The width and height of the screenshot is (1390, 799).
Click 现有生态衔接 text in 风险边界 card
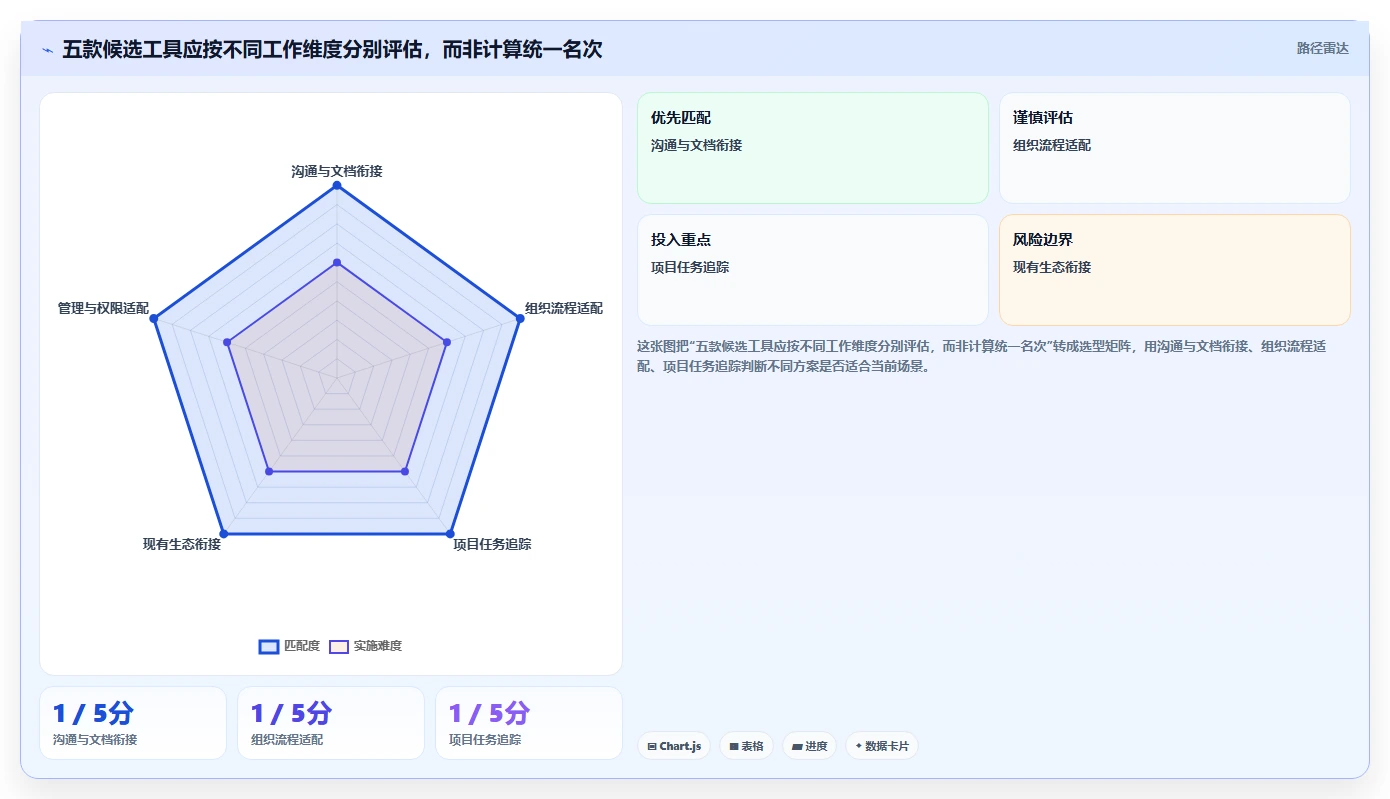click(x=1052, y=267)
